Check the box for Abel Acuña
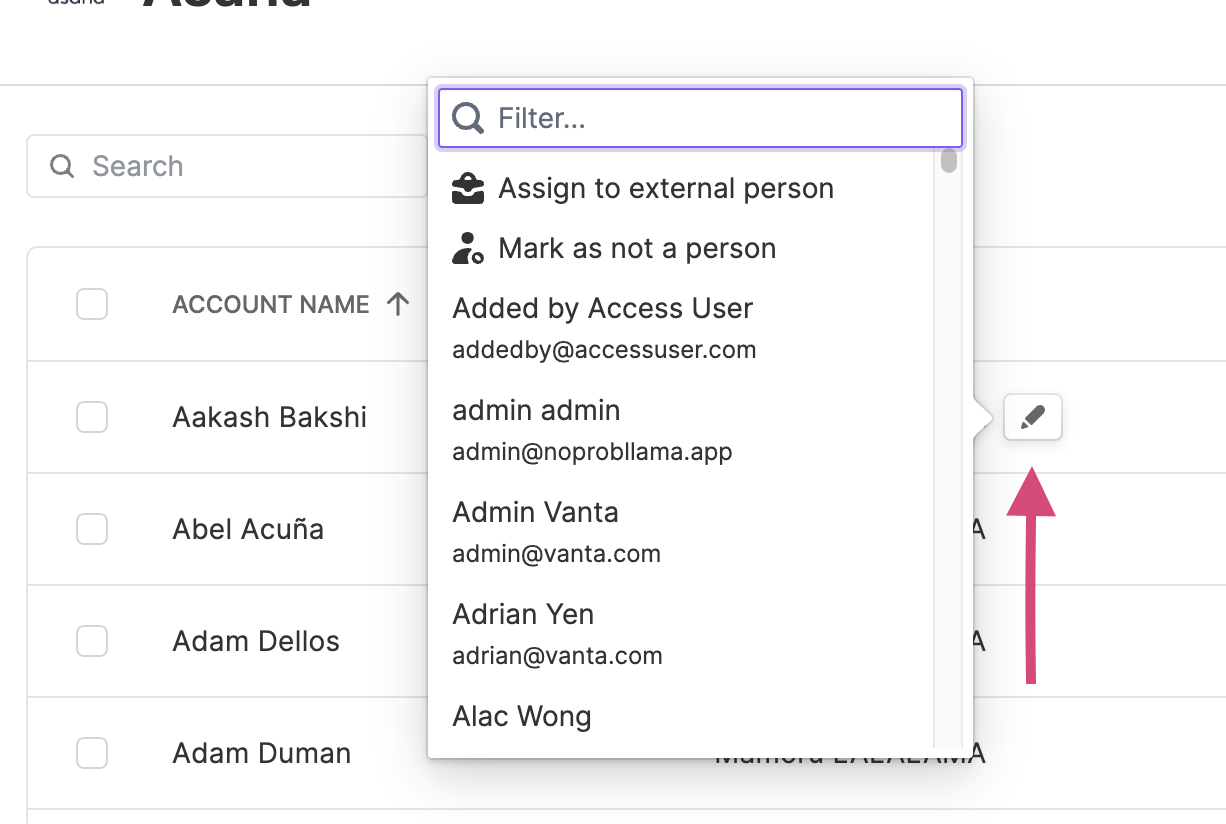The width and height of the screenshot is (1226, 824). coord(92,529)
